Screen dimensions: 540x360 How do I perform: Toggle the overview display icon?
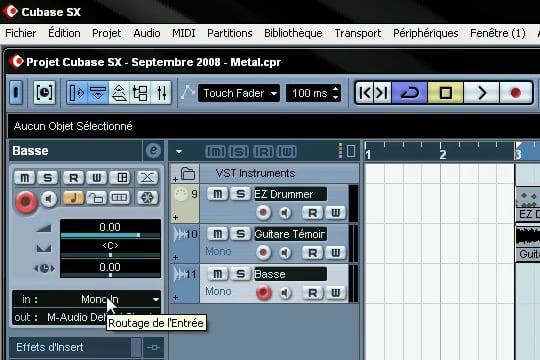(x=119, y=93)
